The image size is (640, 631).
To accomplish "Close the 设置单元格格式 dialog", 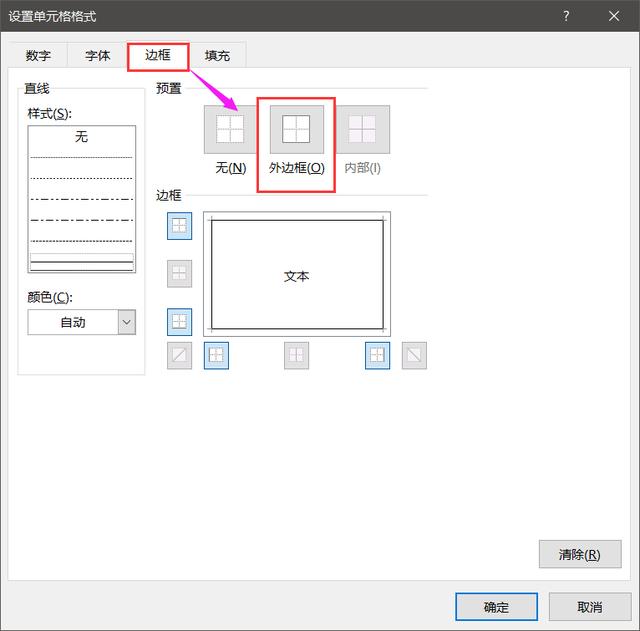I will pos(614,16).
